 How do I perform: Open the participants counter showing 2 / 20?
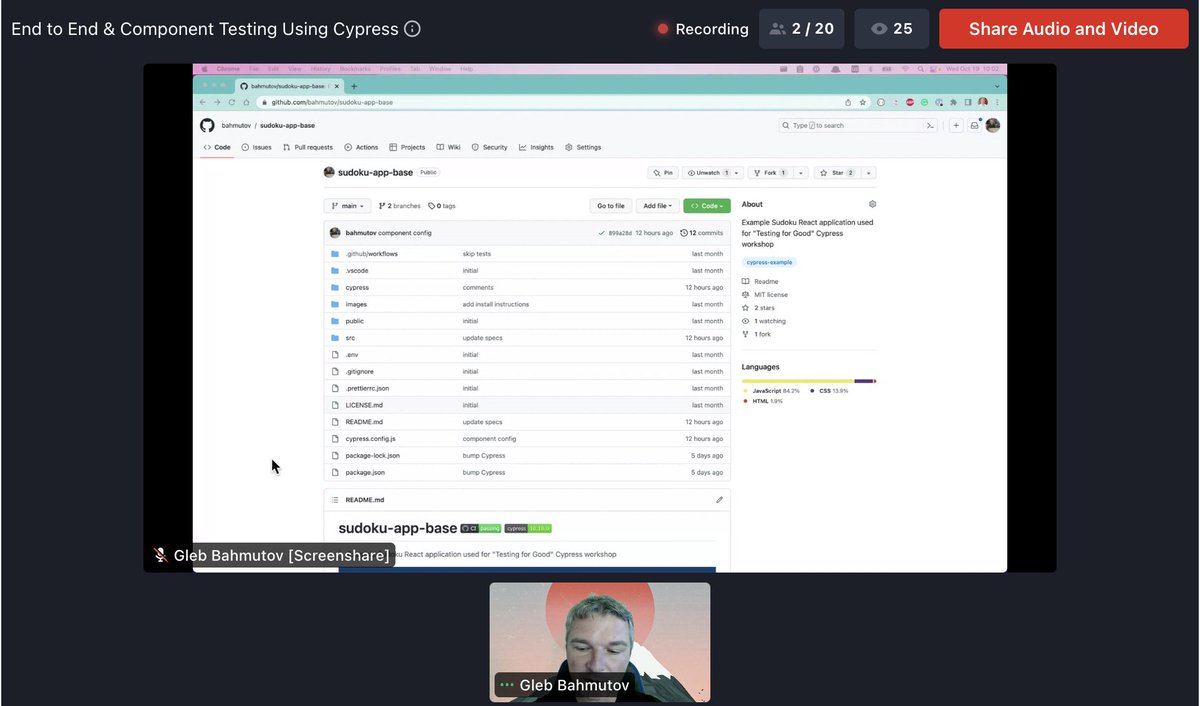click(802, 29)
